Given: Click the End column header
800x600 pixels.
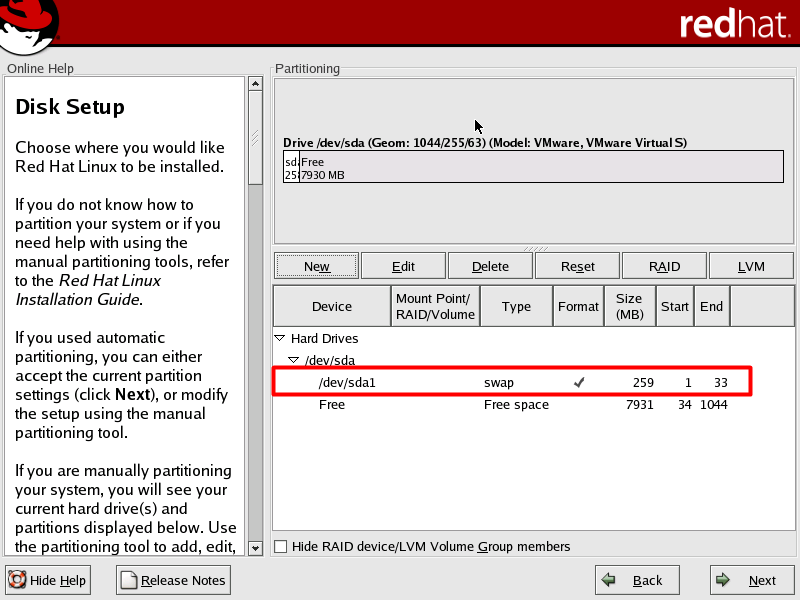Looking at the screenshot, I should tap(711, 306).
